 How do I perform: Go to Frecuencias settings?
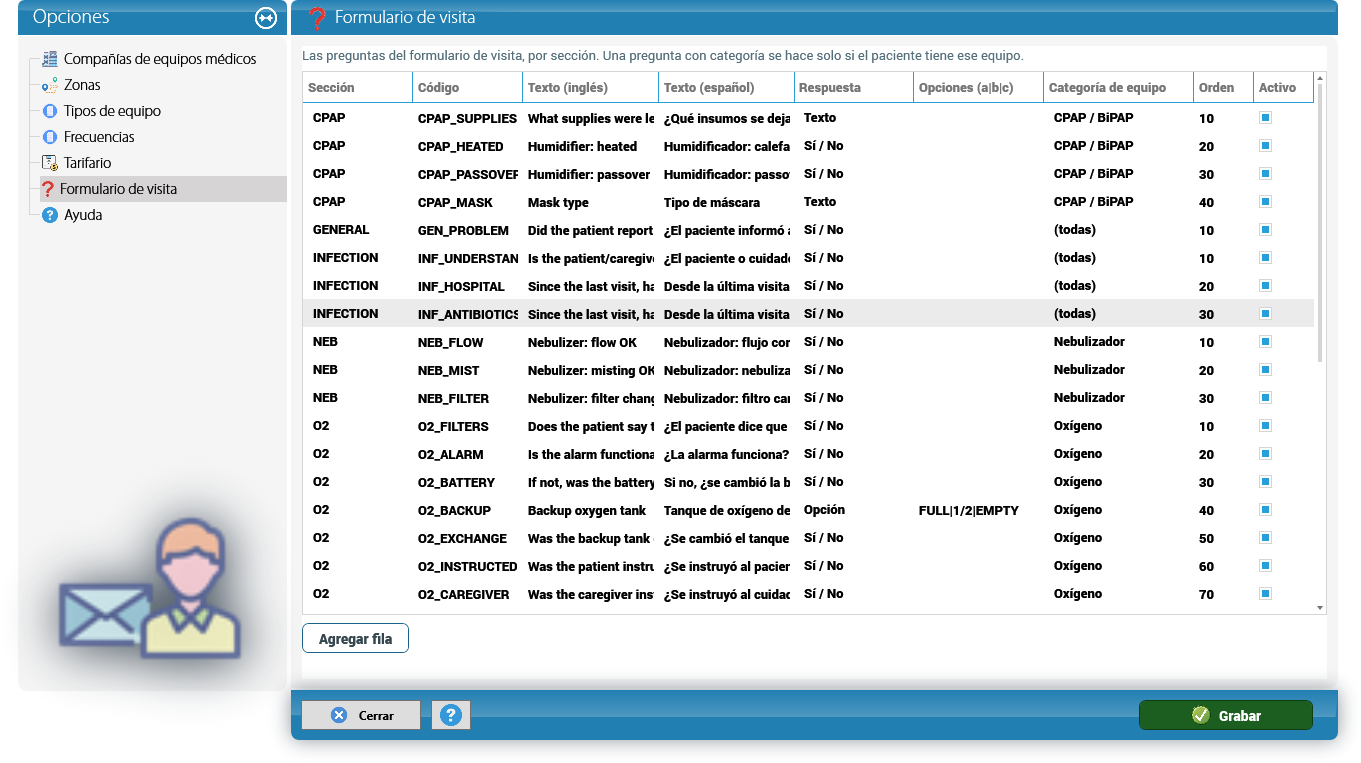(x=99, y=137)
